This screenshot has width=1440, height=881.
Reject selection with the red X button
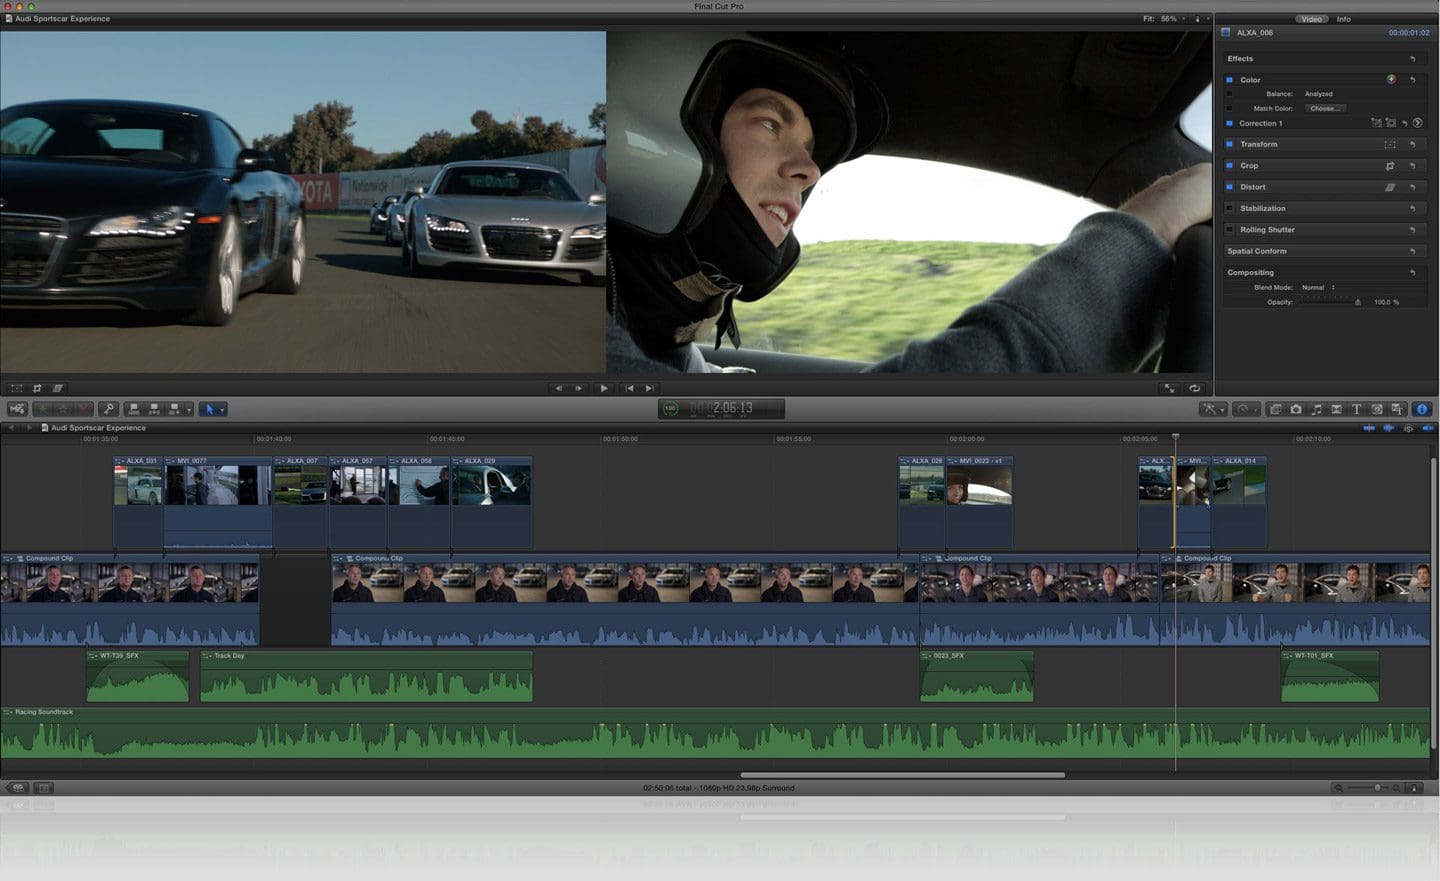pos(83,409)
